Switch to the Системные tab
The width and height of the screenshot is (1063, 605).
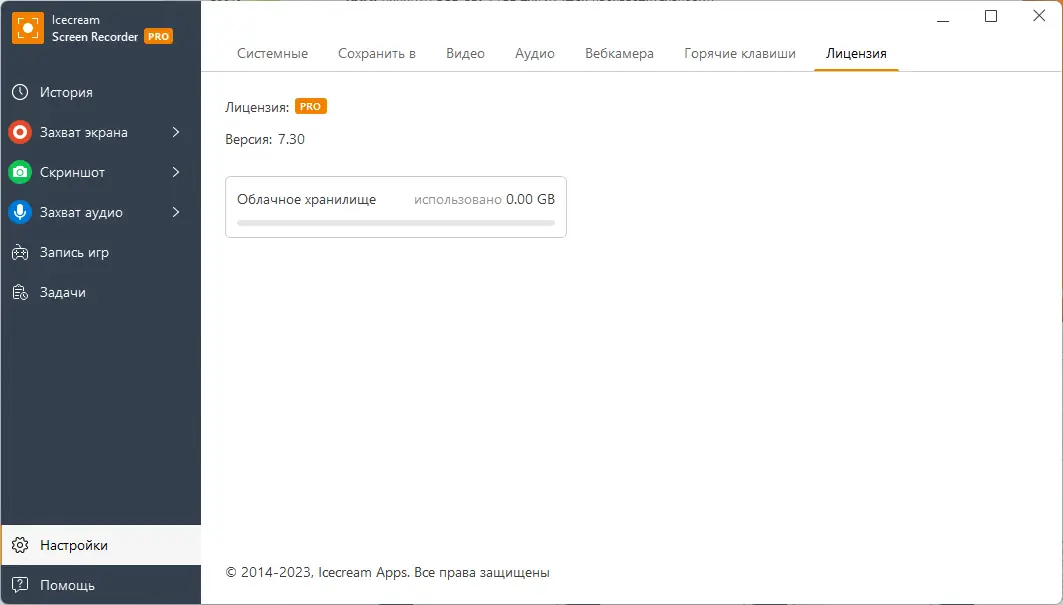(x=272, y=54)
